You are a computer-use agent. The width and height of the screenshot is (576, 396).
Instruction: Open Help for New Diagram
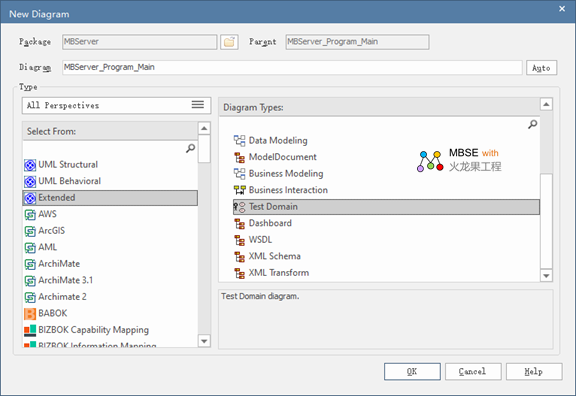[x=534, y=371]
